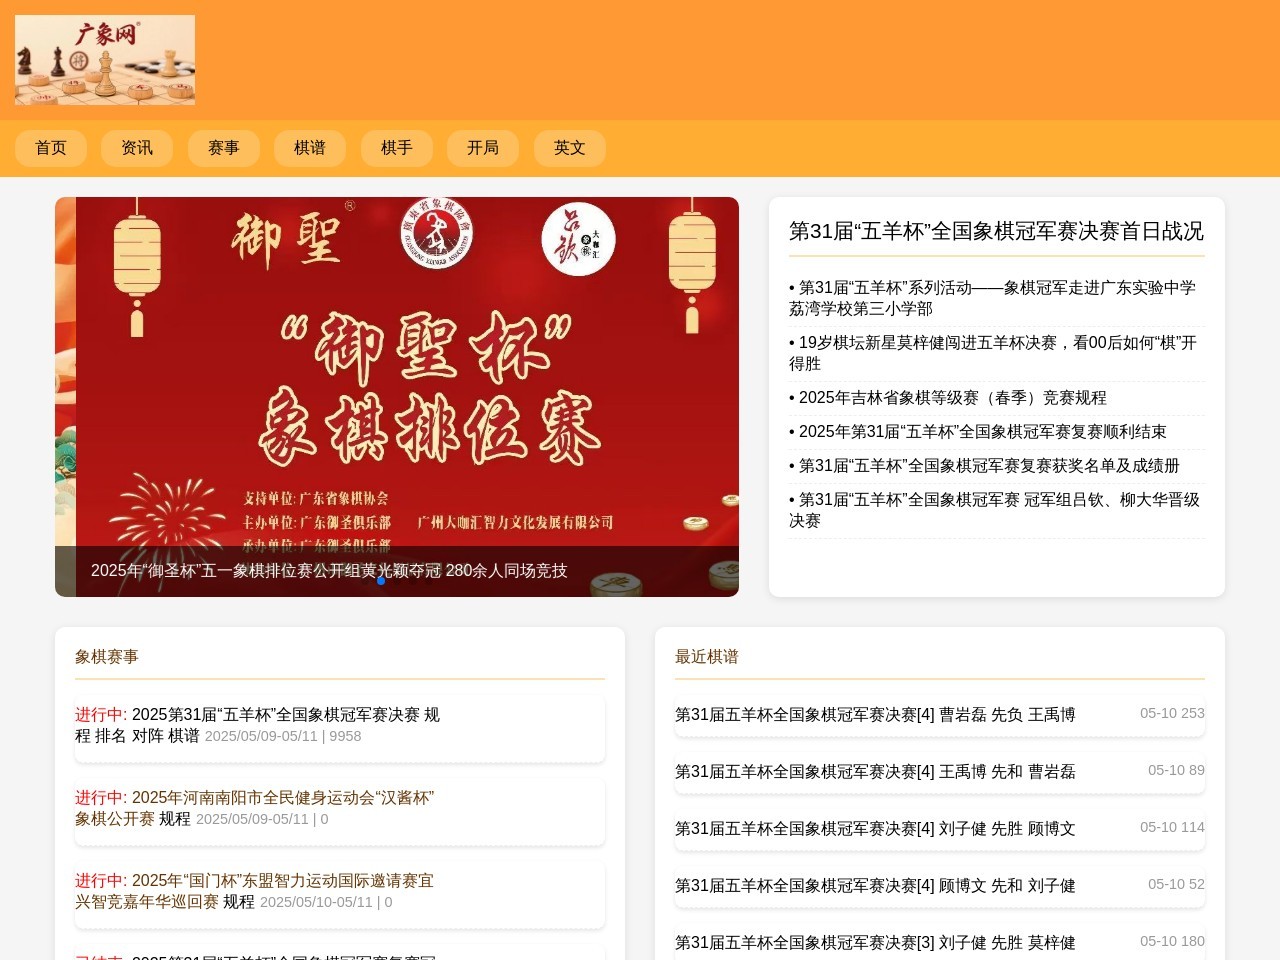Viewport: 1280px width, 960px height.
Task: Open game record 刘子健 先胜 莫梓健
Action: (x=875, y=943)
